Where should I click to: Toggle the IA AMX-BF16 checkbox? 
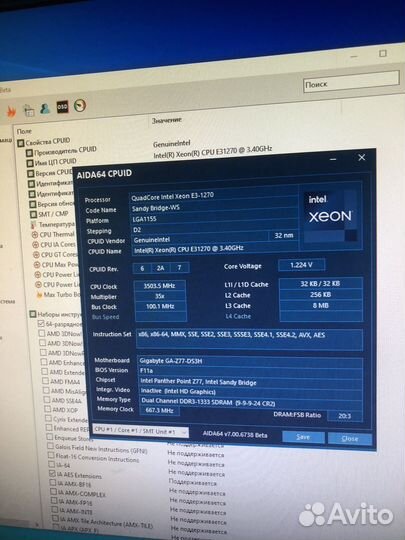coord(53,483)
